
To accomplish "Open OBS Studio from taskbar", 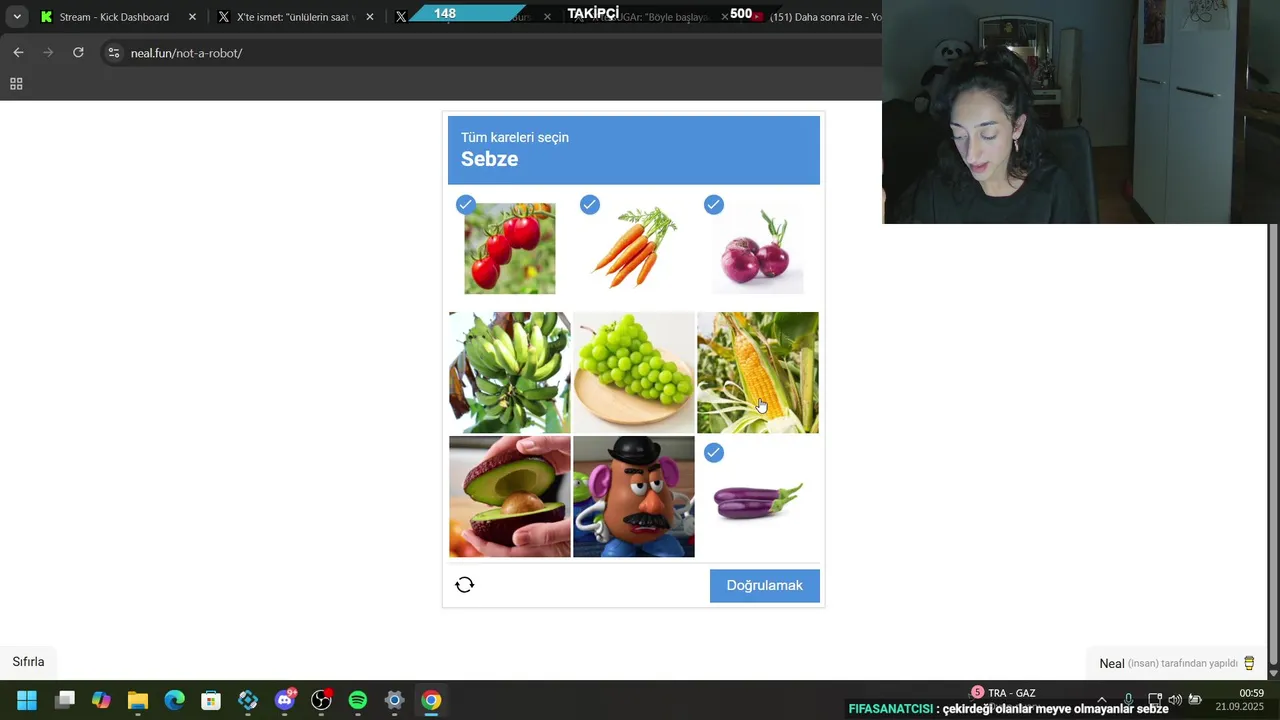I will tap(321, 700).
